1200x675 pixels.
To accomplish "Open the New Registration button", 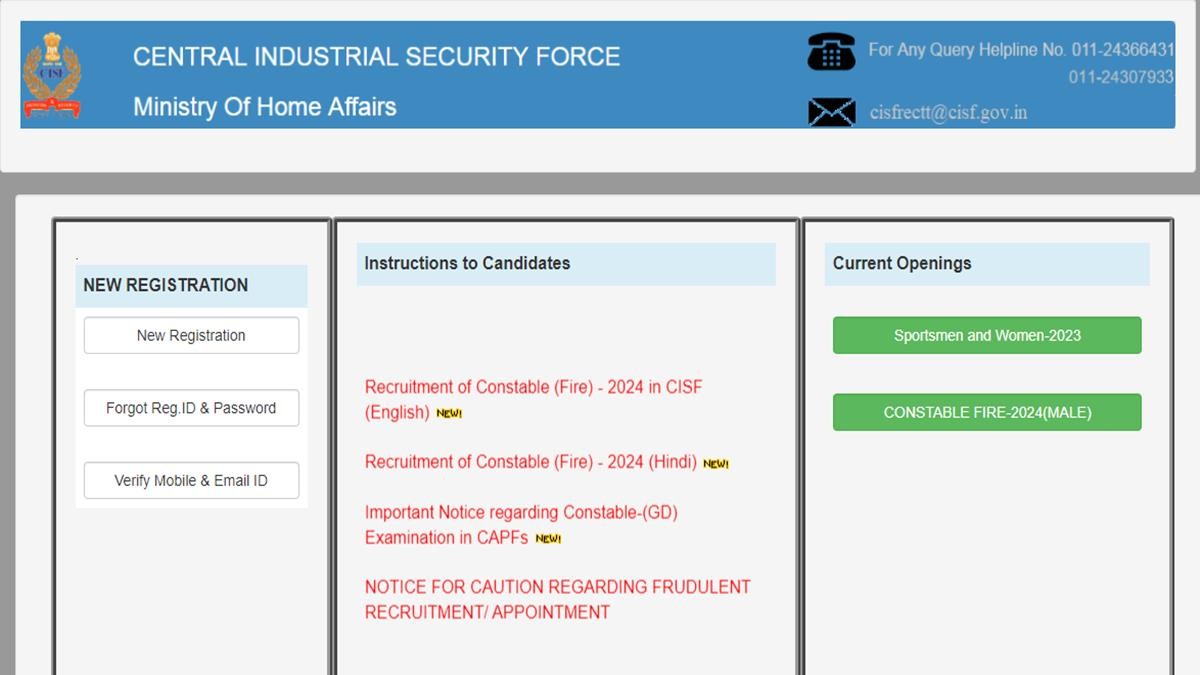I will 191,336.
